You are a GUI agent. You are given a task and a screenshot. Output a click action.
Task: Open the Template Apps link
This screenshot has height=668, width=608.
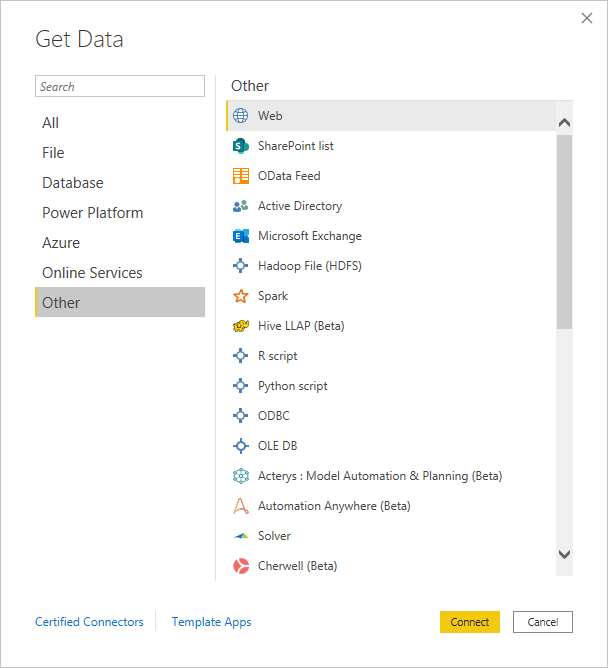211,622
